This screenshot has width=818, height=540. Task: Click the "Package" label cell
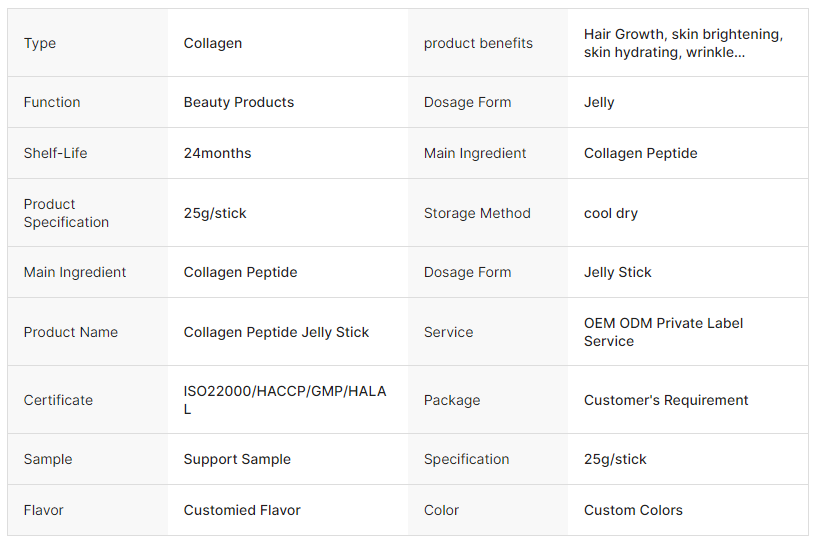click(452, 400)
